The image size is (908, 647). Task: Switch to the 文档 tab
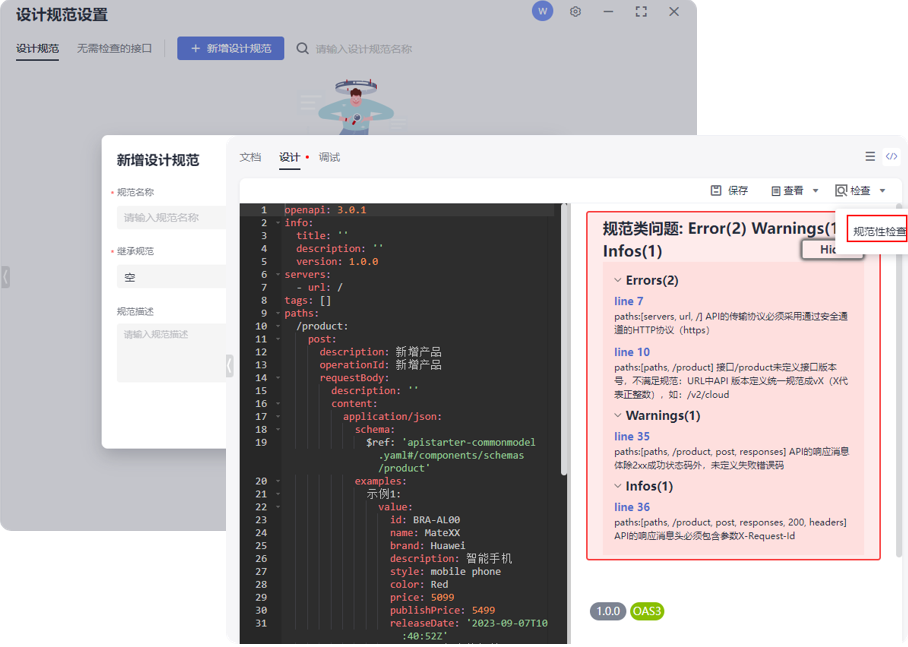coord(250,156)
